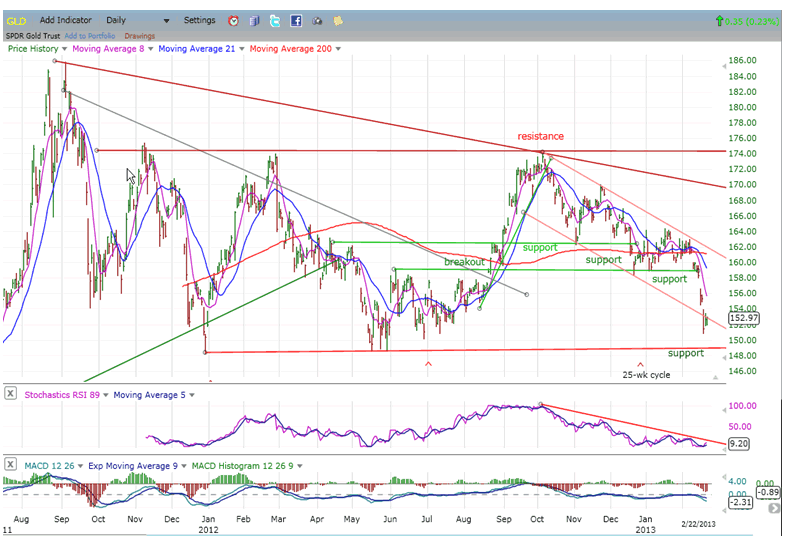786x537 pixels.
Task: Open the yellow sticky note icon
Action: (338, 21)
